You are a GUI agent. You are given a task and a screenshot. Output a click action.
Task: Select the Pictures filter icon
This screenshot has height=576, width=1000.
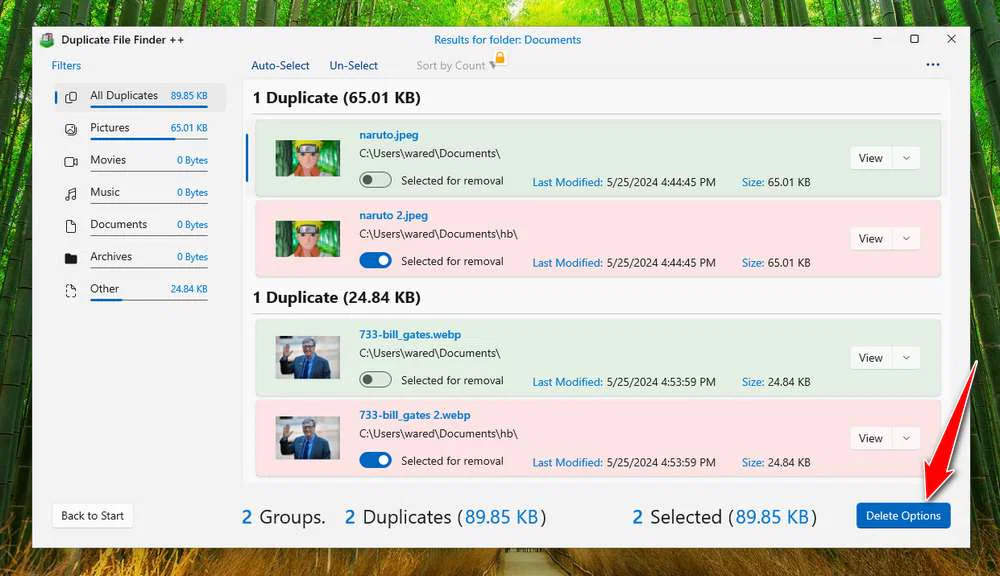click(x=69, y=128)
